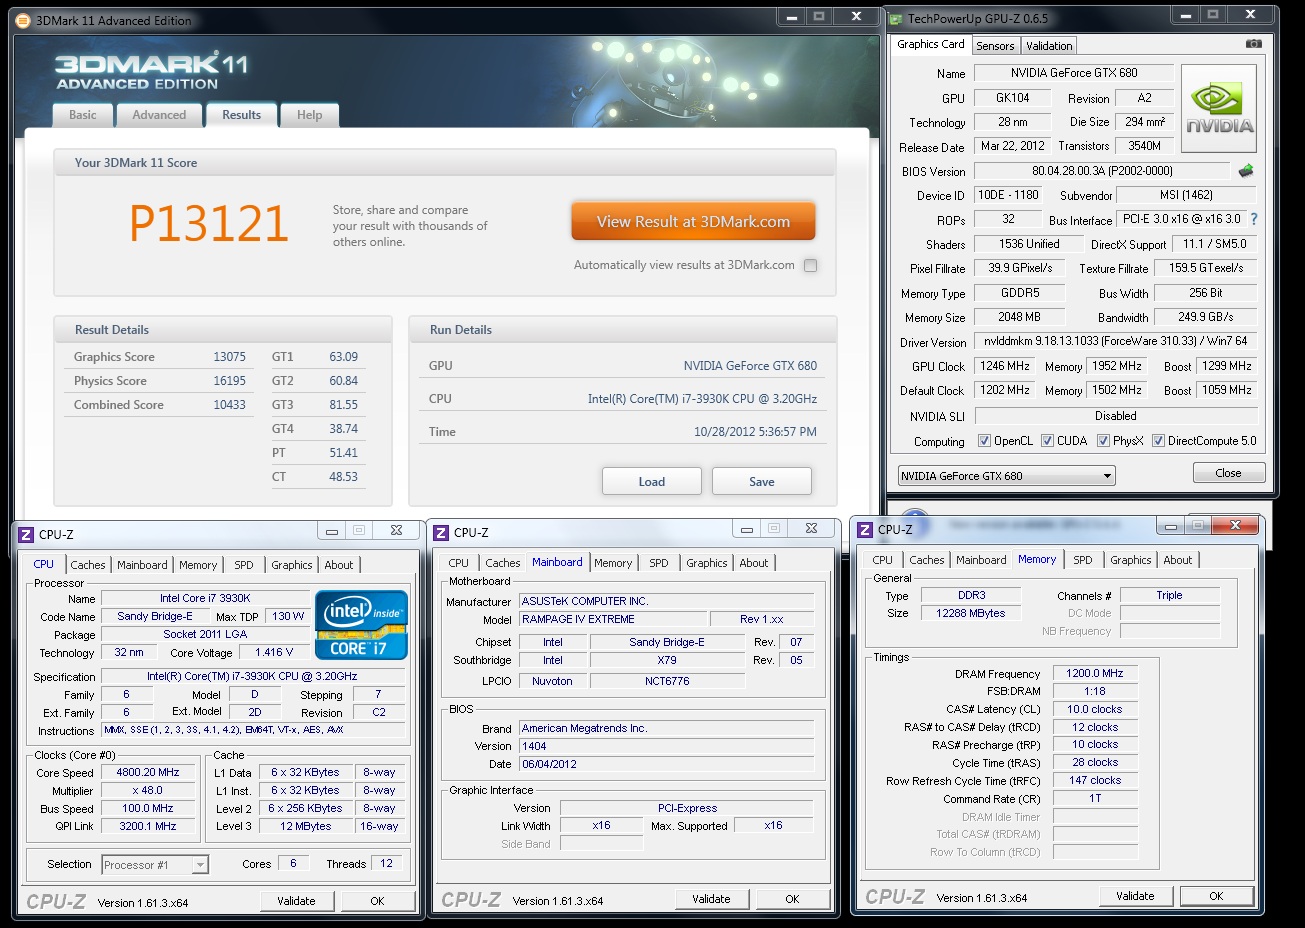This screenshot has height=928, width=1305.
Task: Click OK in CPU-Z memory window
Action: click(1216, 896)
